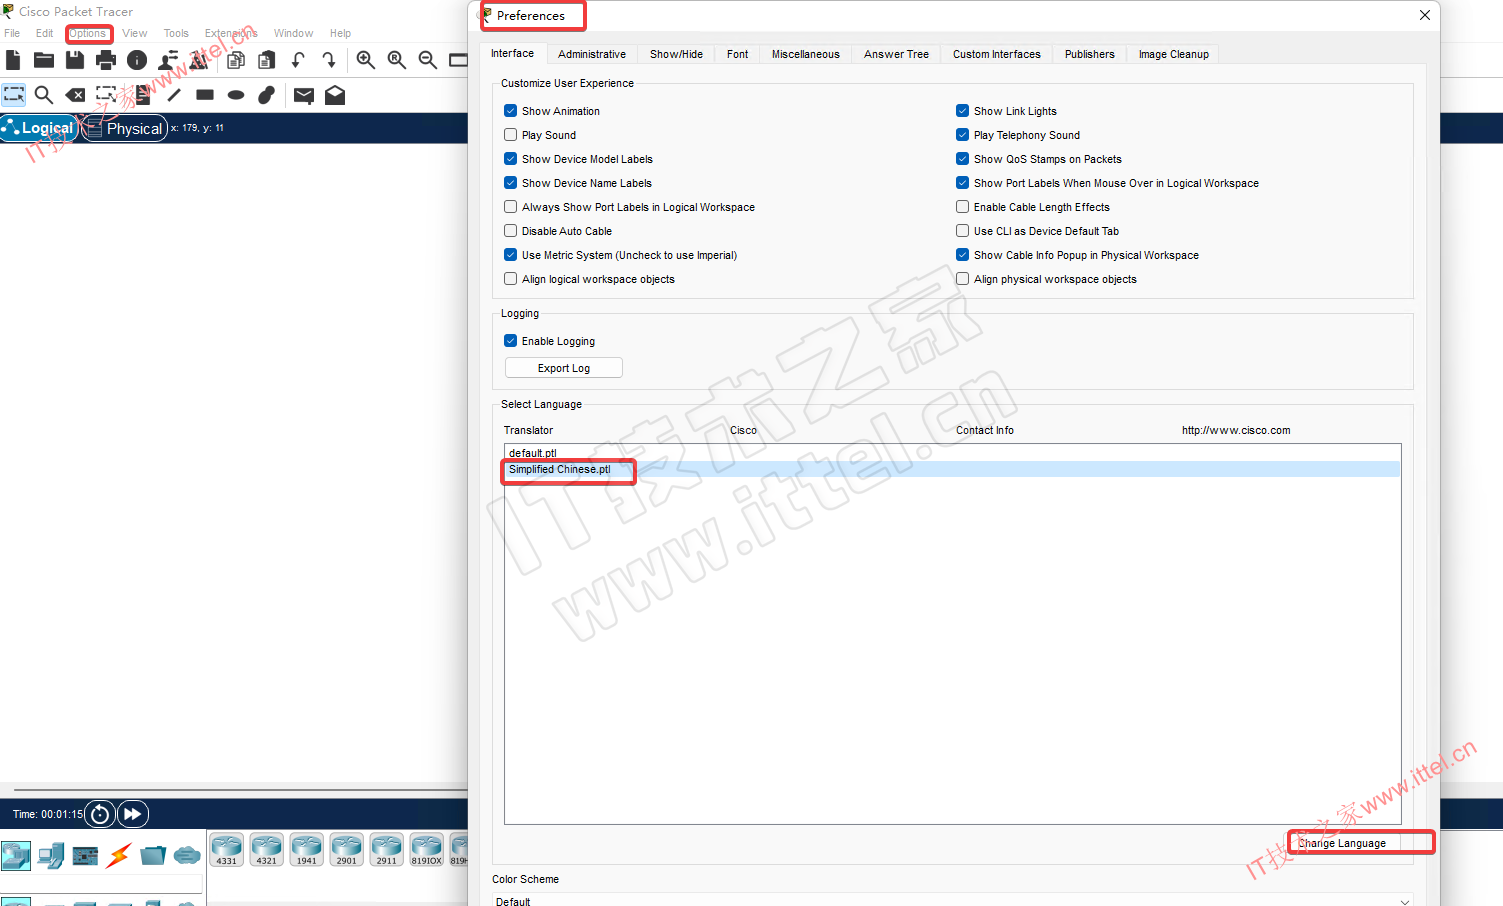Click the Zoom In magnifier icon
The image size is (1503, 906).
pyautogui.click(x=366, y=60)
